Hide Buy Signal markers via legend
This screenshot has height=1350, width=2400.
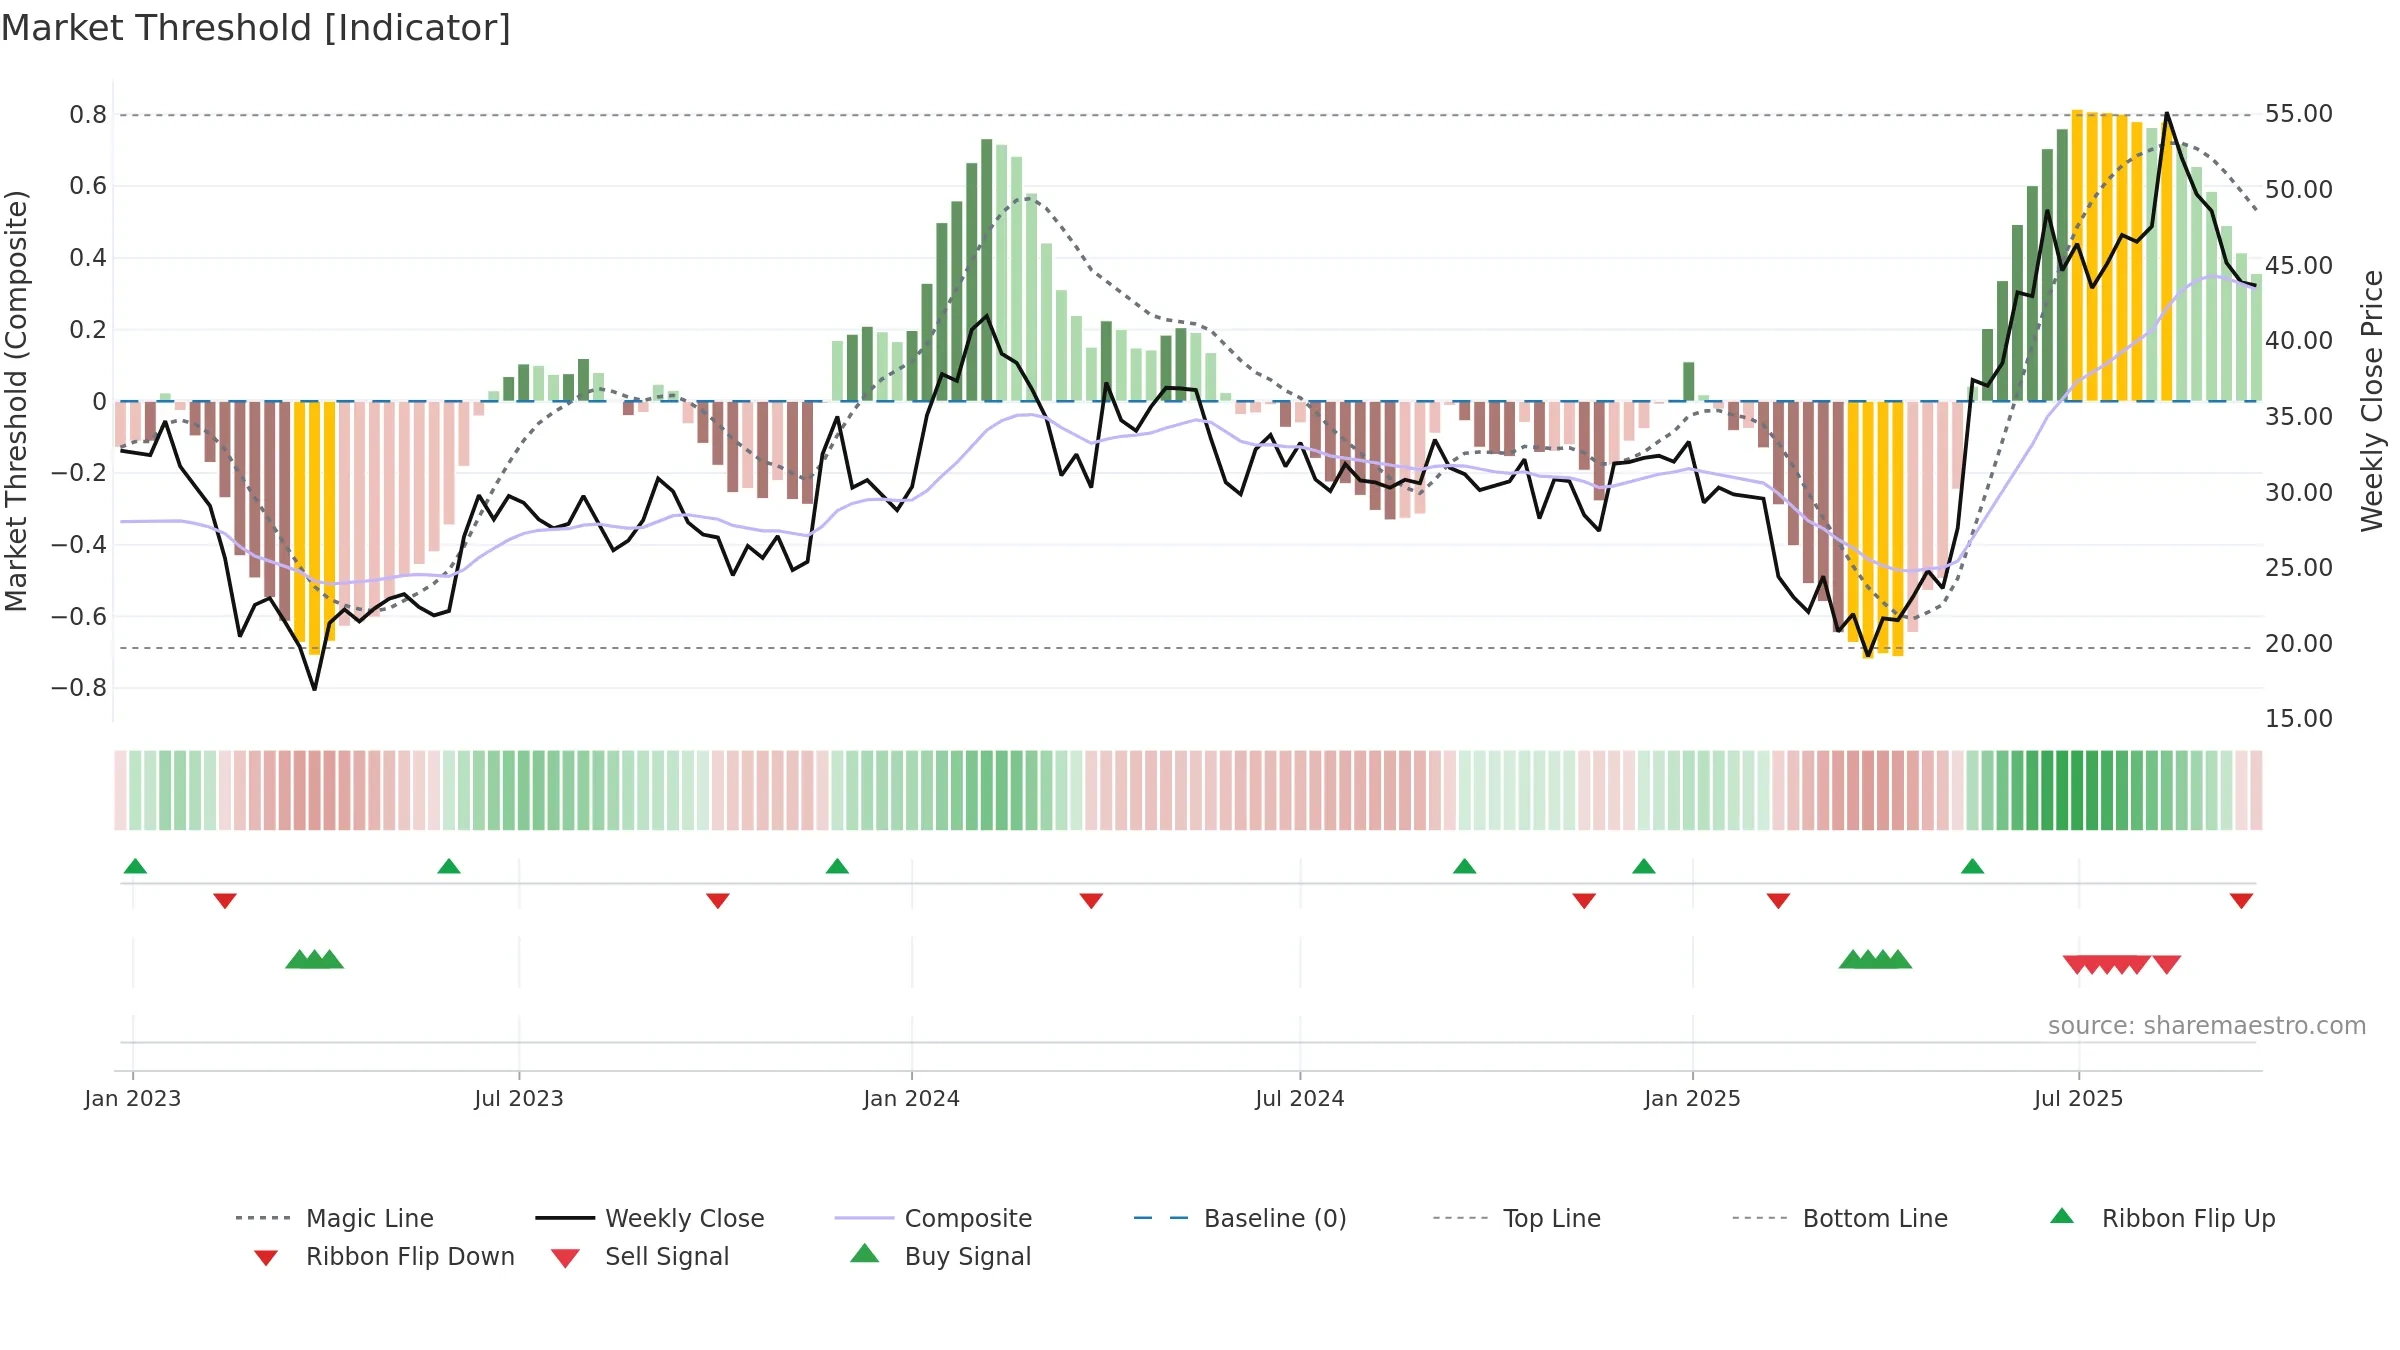pyautogui.click(x=940, y=1256)
